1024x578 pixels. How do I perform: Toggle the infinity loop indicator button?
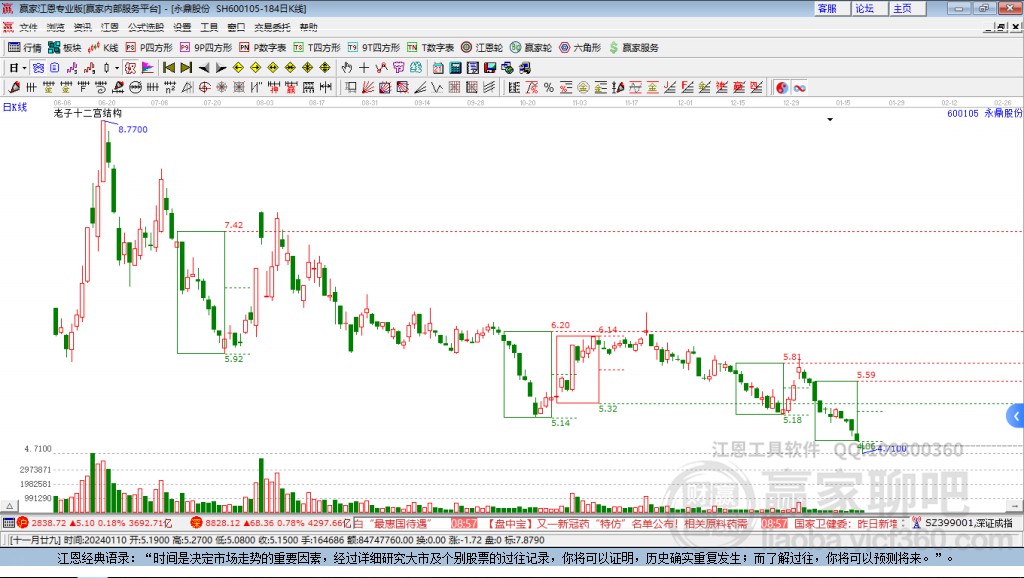click(799, 88)
